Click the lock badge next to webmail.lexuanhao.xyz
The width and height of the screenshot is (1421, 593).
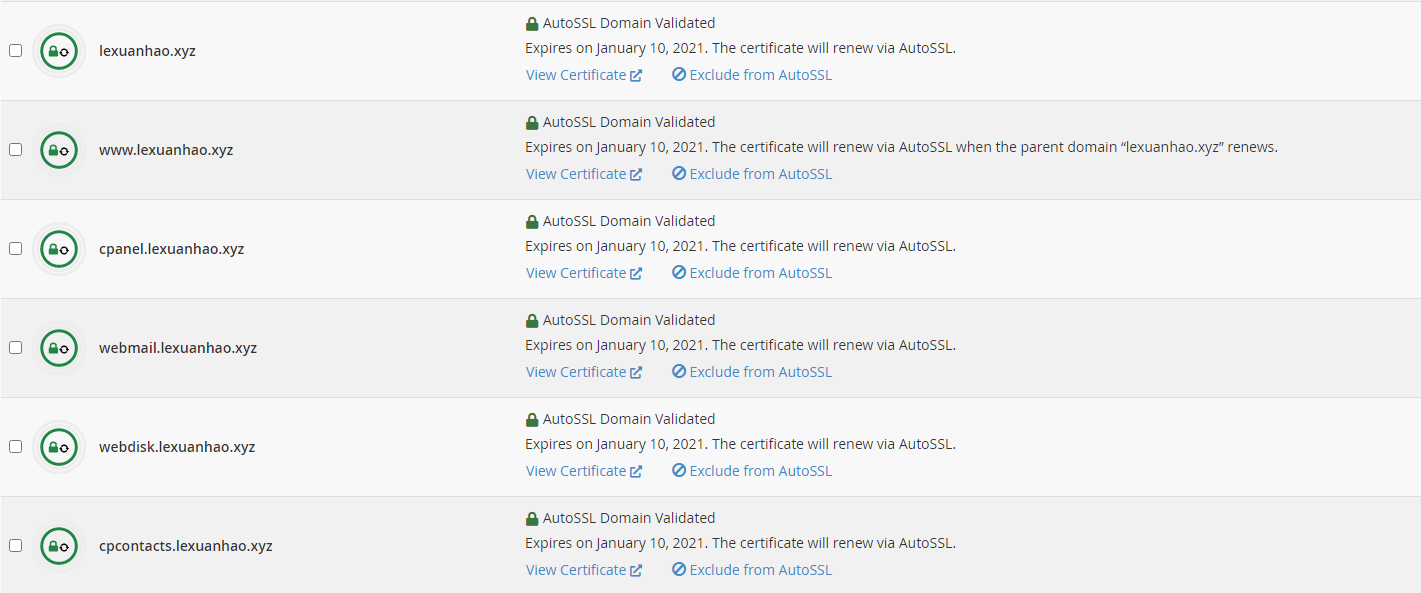coord(59,348)
